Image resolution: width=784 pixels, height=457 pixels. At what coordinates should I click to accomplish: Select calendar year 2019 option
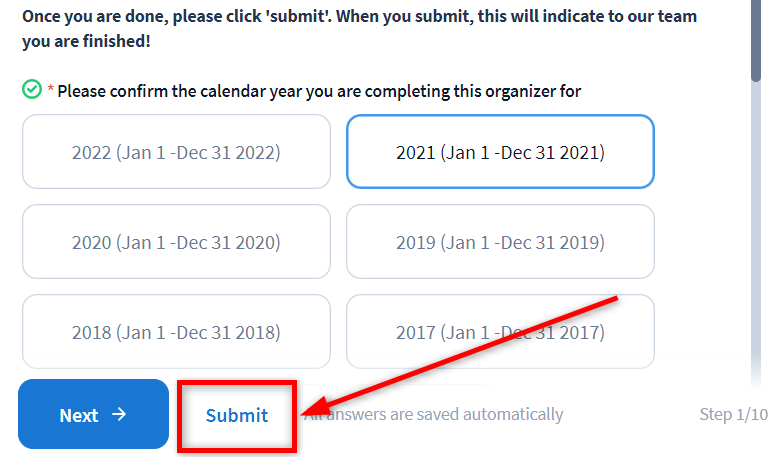tap(500, 242)
